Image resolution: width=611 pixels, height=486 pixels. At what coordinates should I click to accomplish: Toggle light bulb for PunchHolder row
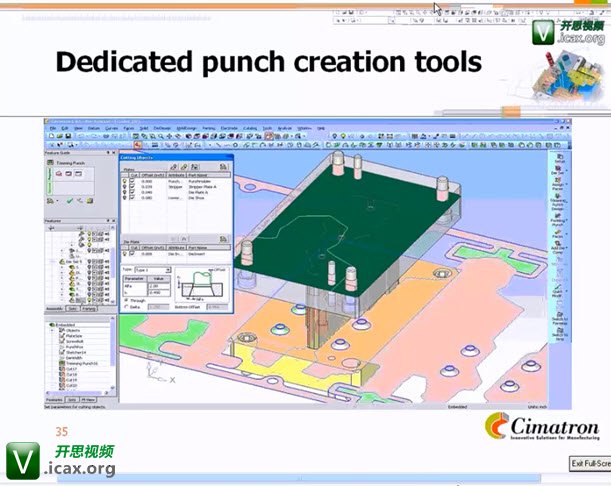click(x=125, y=182)
